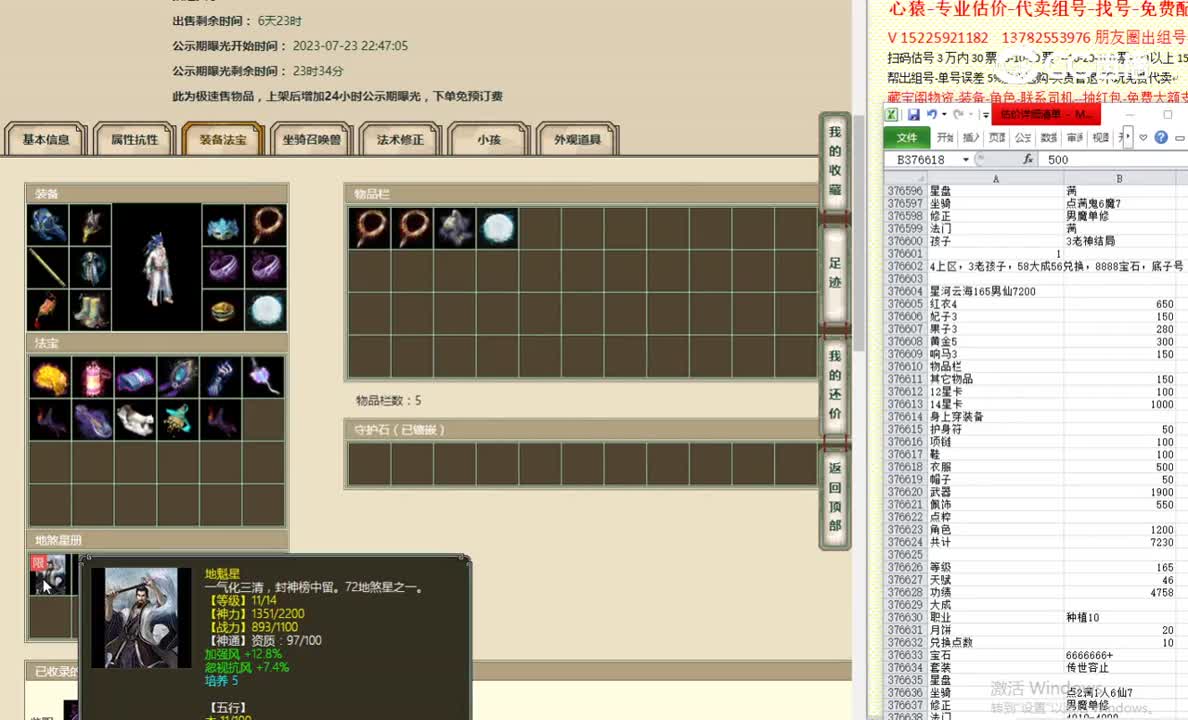1188x720 pixels.
Task: Select the white pearl item in 物品栏
Action: tap(498, 228)
